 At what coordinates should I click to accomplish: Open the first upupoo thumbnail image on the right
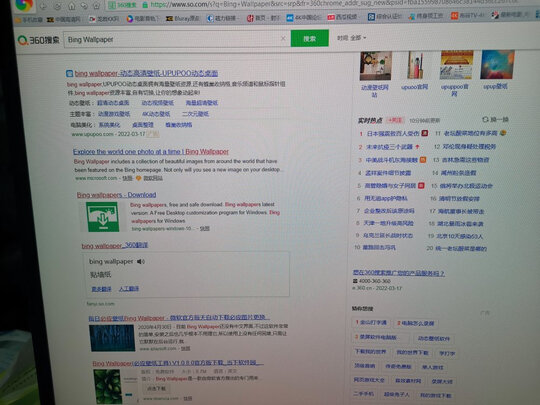point(376,65)
